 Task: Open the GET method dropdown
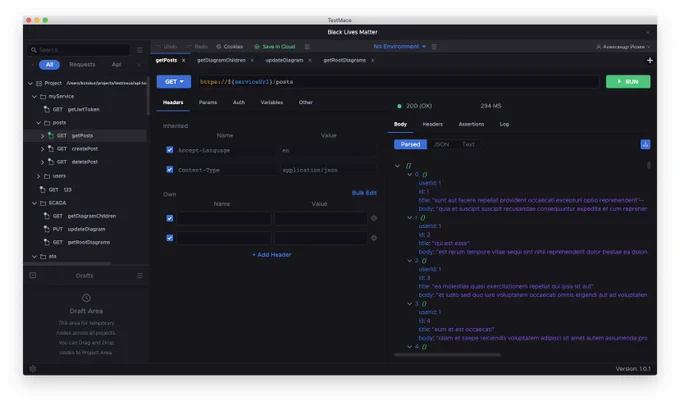(x=174, y=82)
